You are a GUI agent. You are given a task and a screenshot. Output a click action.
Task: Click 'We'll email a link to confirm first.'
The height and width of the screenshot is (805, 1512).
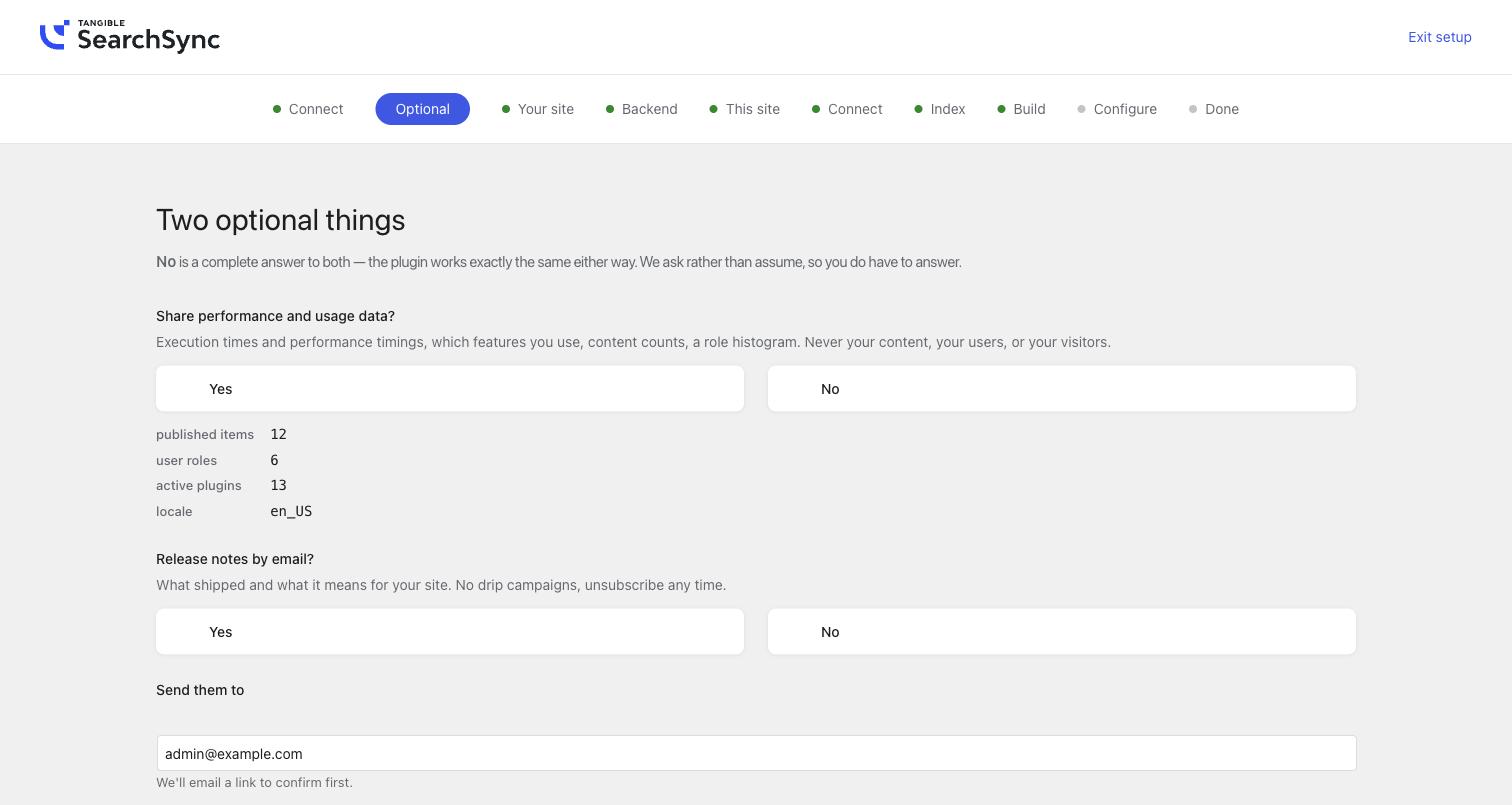(254, 782)
